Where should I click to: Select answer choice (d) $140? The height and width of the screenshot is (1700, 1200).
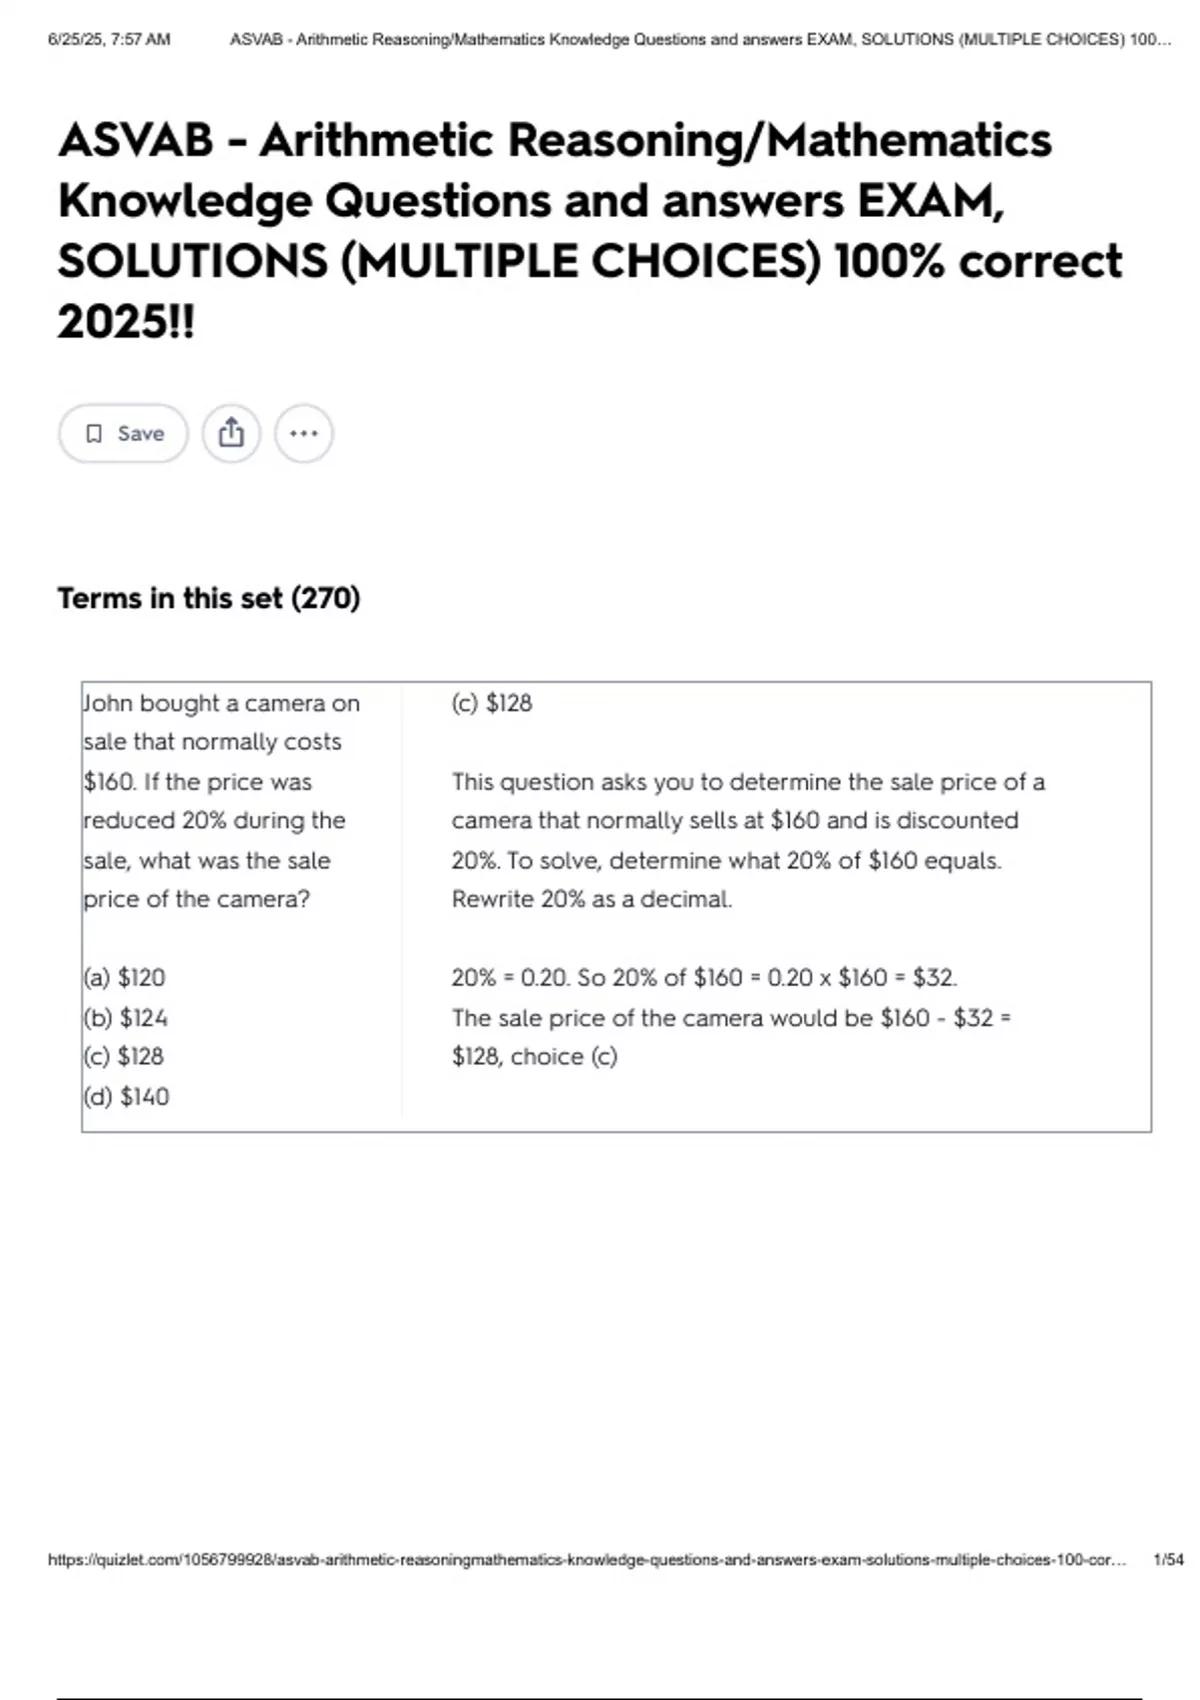127,1096
